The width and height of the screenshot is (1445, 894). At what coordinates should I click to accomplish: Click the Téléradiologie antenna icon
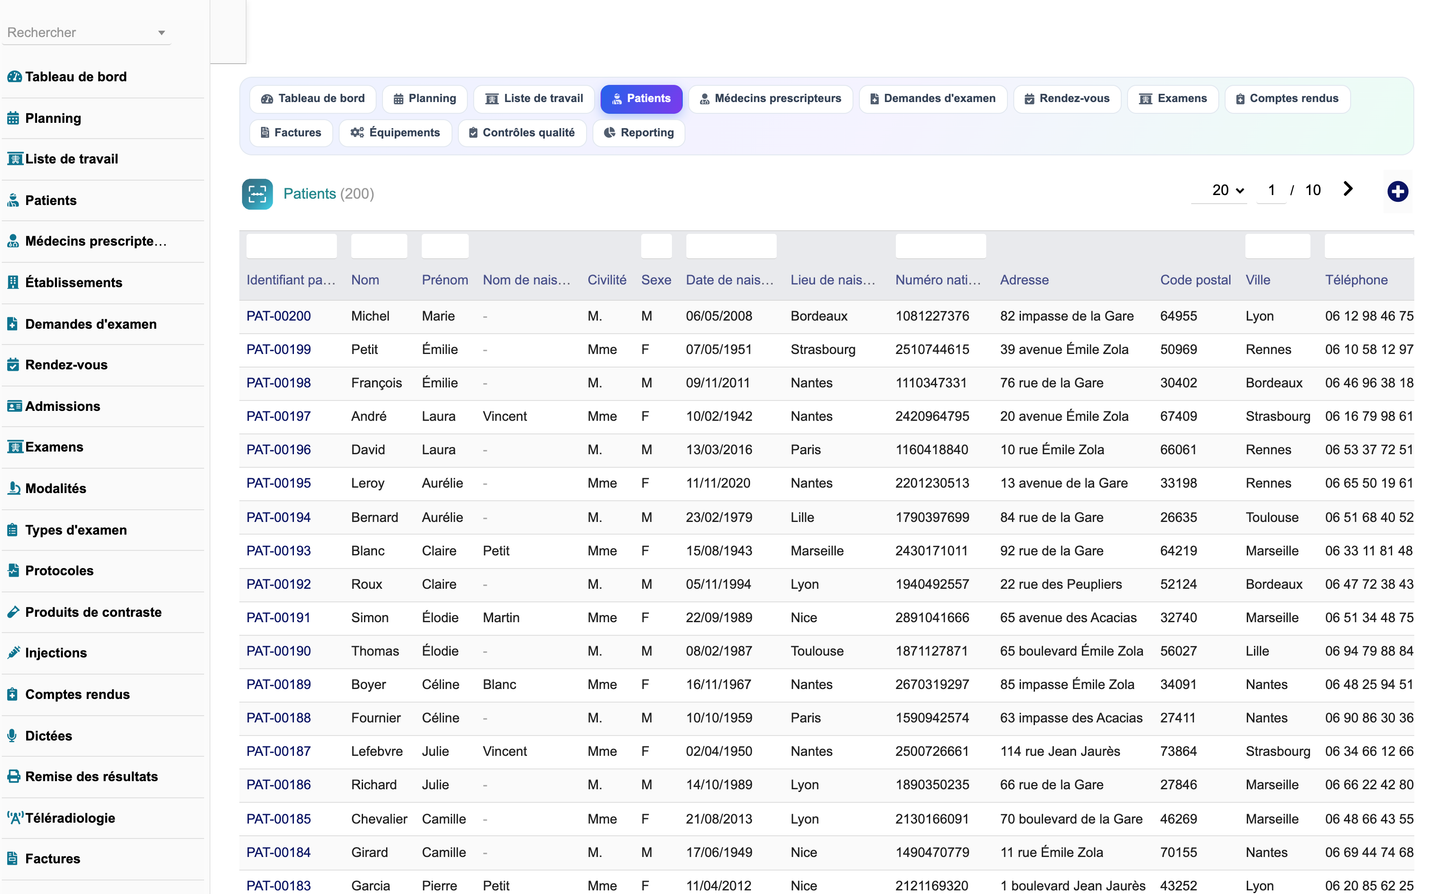click(x=15, y=818)
